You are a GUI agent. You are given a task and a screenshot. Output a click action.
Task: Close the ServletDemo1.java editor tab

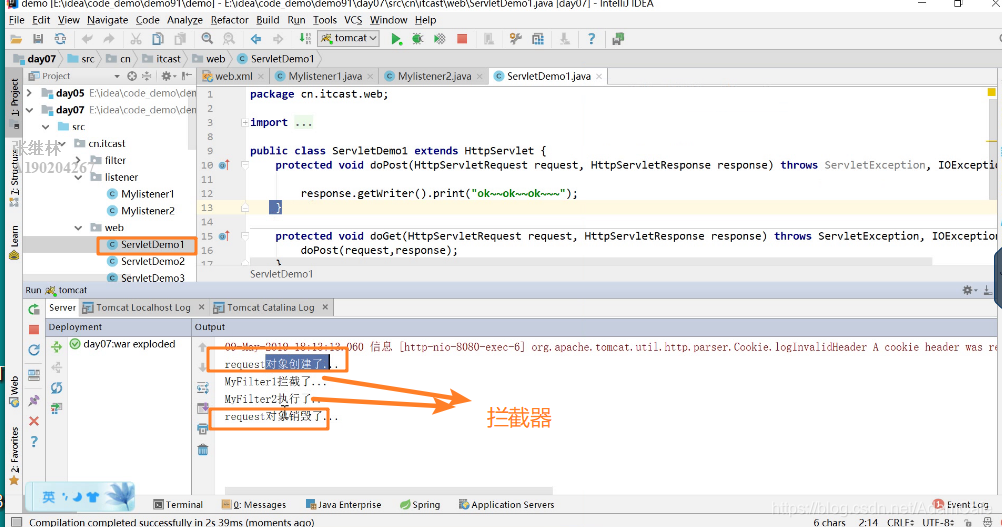599,77
